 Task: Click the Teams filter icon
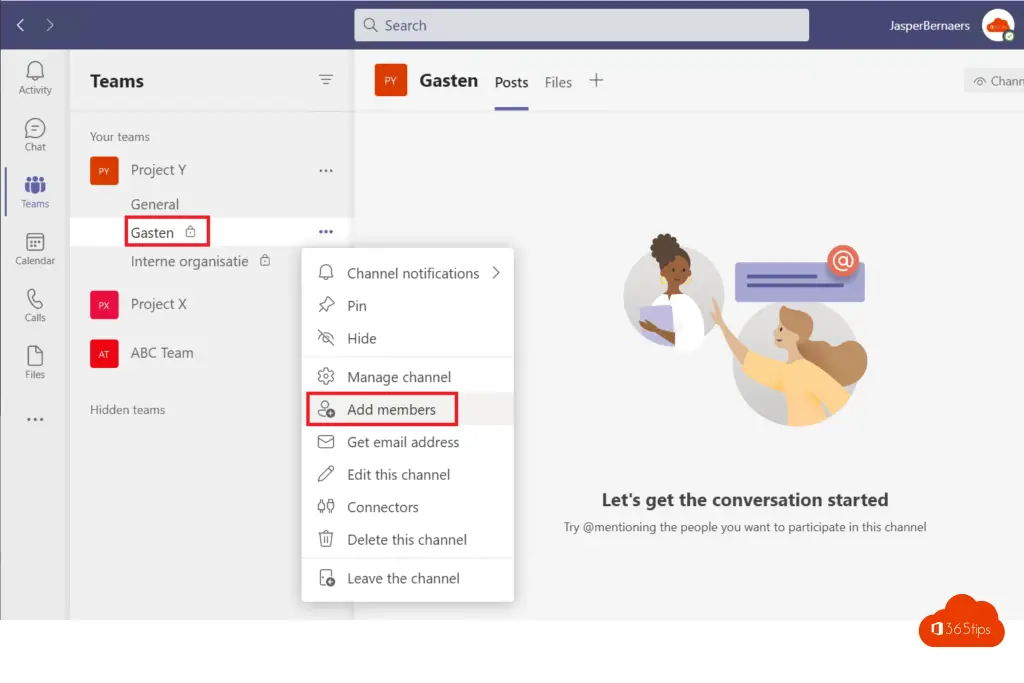pos(326,80)
